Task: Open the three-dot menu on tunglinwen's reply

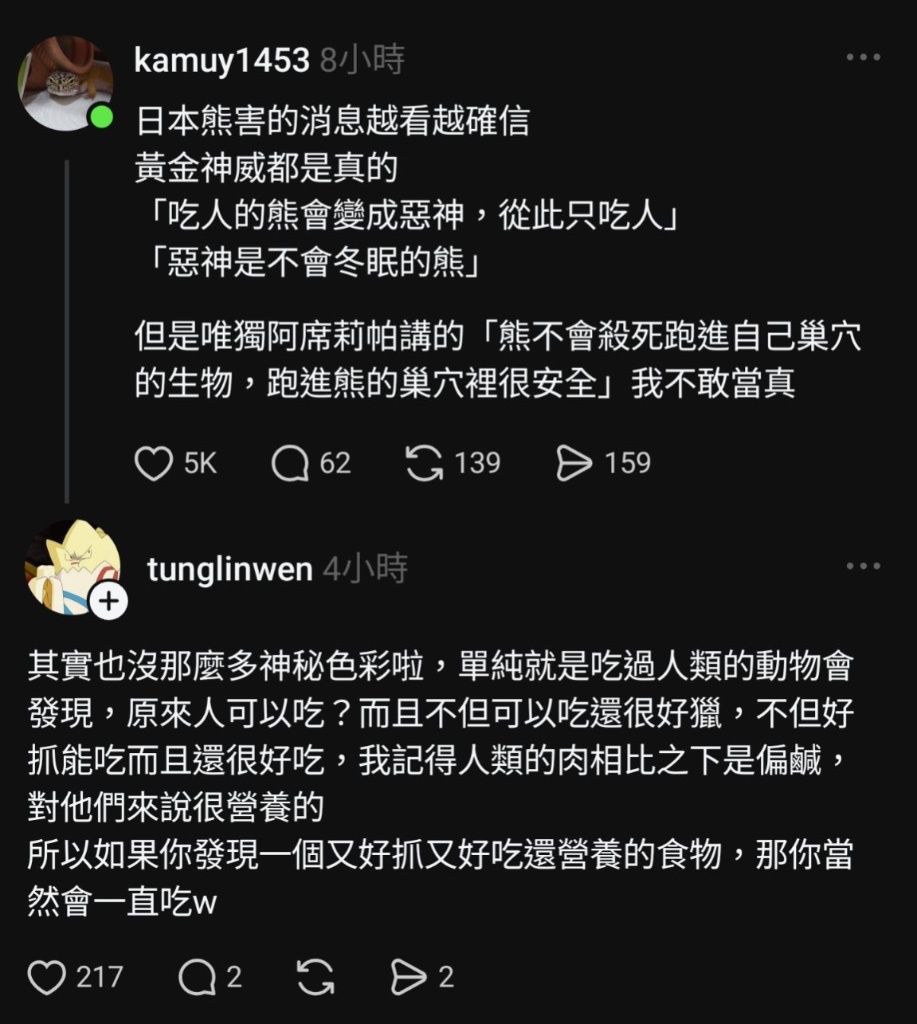Action: (863, 567)
